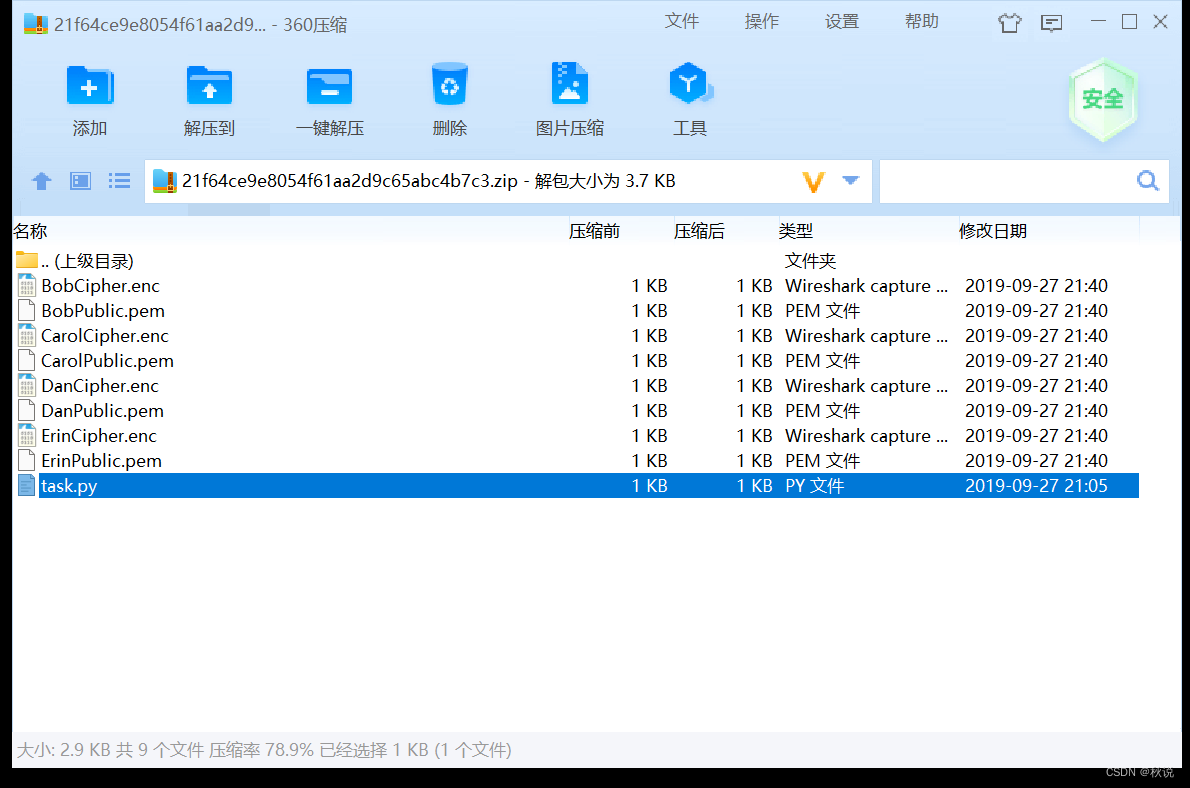Select the 添加 (Add files) tool
This screenshot has width=1190, height=788.
pyautogui.click(x=90, y=97)
